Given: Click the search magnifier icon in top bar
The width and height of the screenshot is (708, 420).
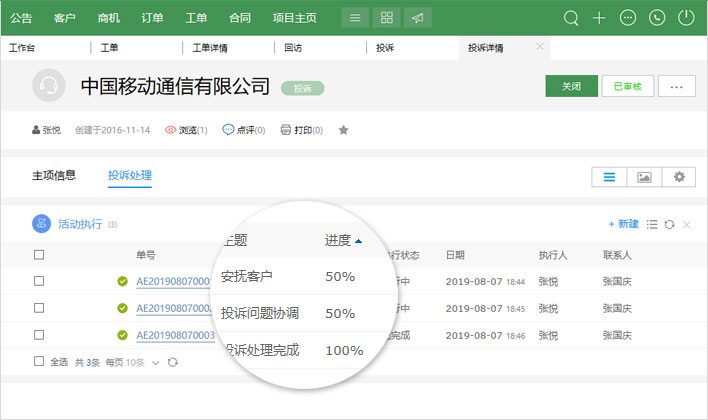Looking at the screenshot, I should pyautogui.click(x=571, y=17).
